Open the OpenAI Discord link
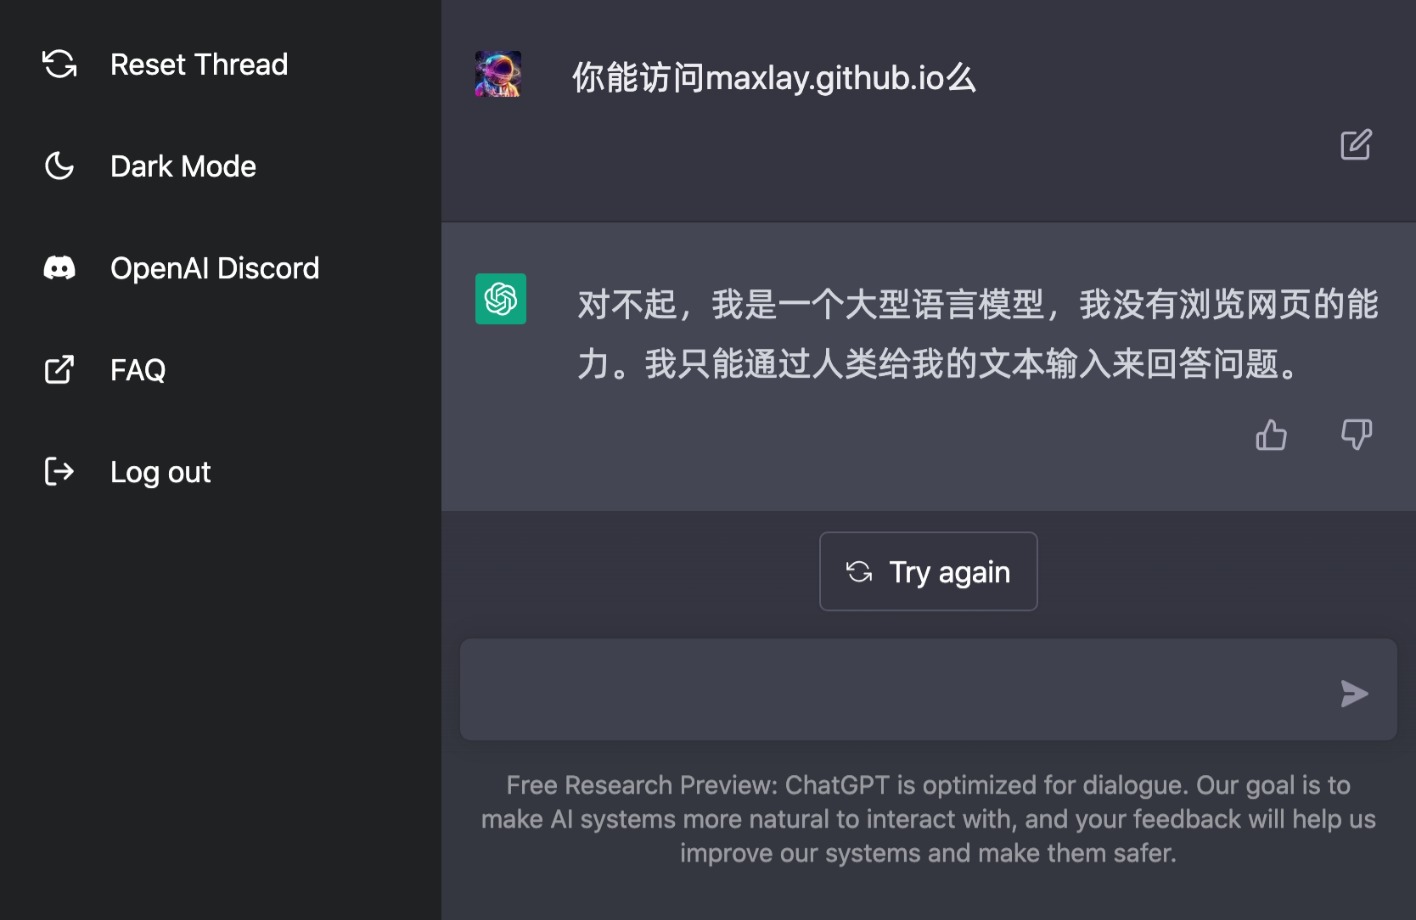 tap(215, 268)
